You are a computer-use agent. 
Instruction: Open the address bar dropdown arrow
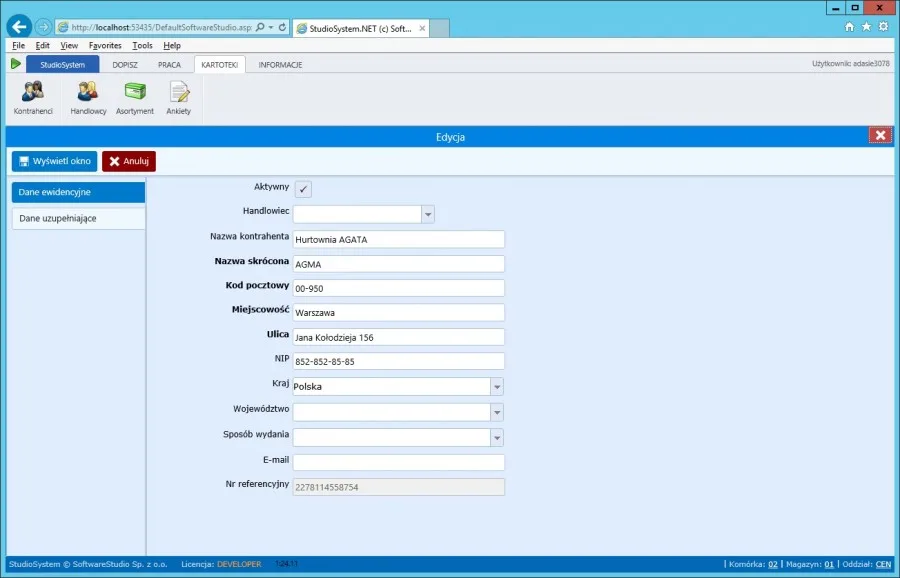[271, 27]
